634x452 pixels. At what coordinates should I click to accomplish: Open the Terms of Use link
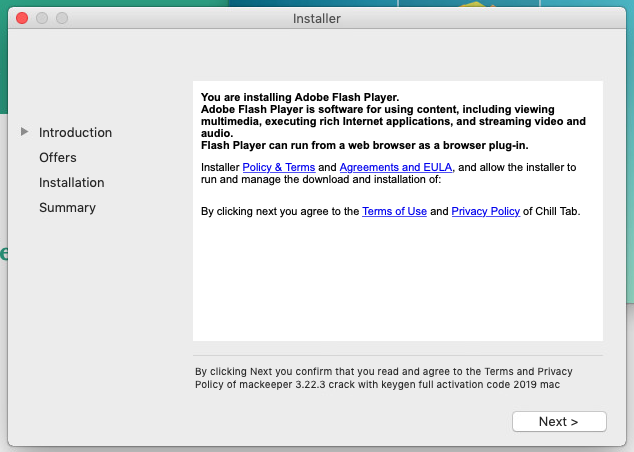click(x=394, y=211)
